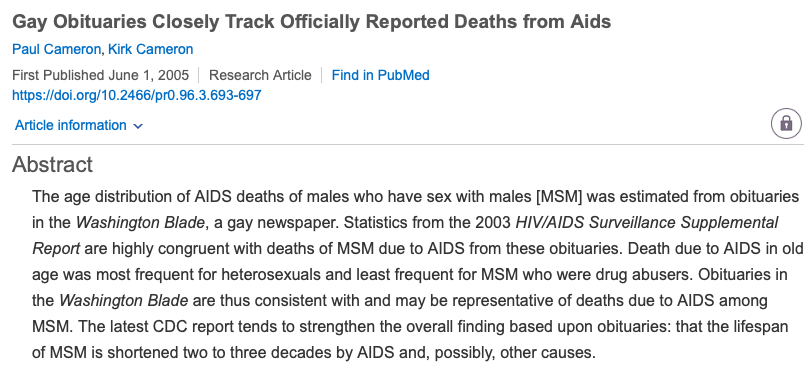Click the italic HIV/AIDS Surveillance Supplemental title
The height and width of the screenshot is (379, 808).
tap(647, 223)
